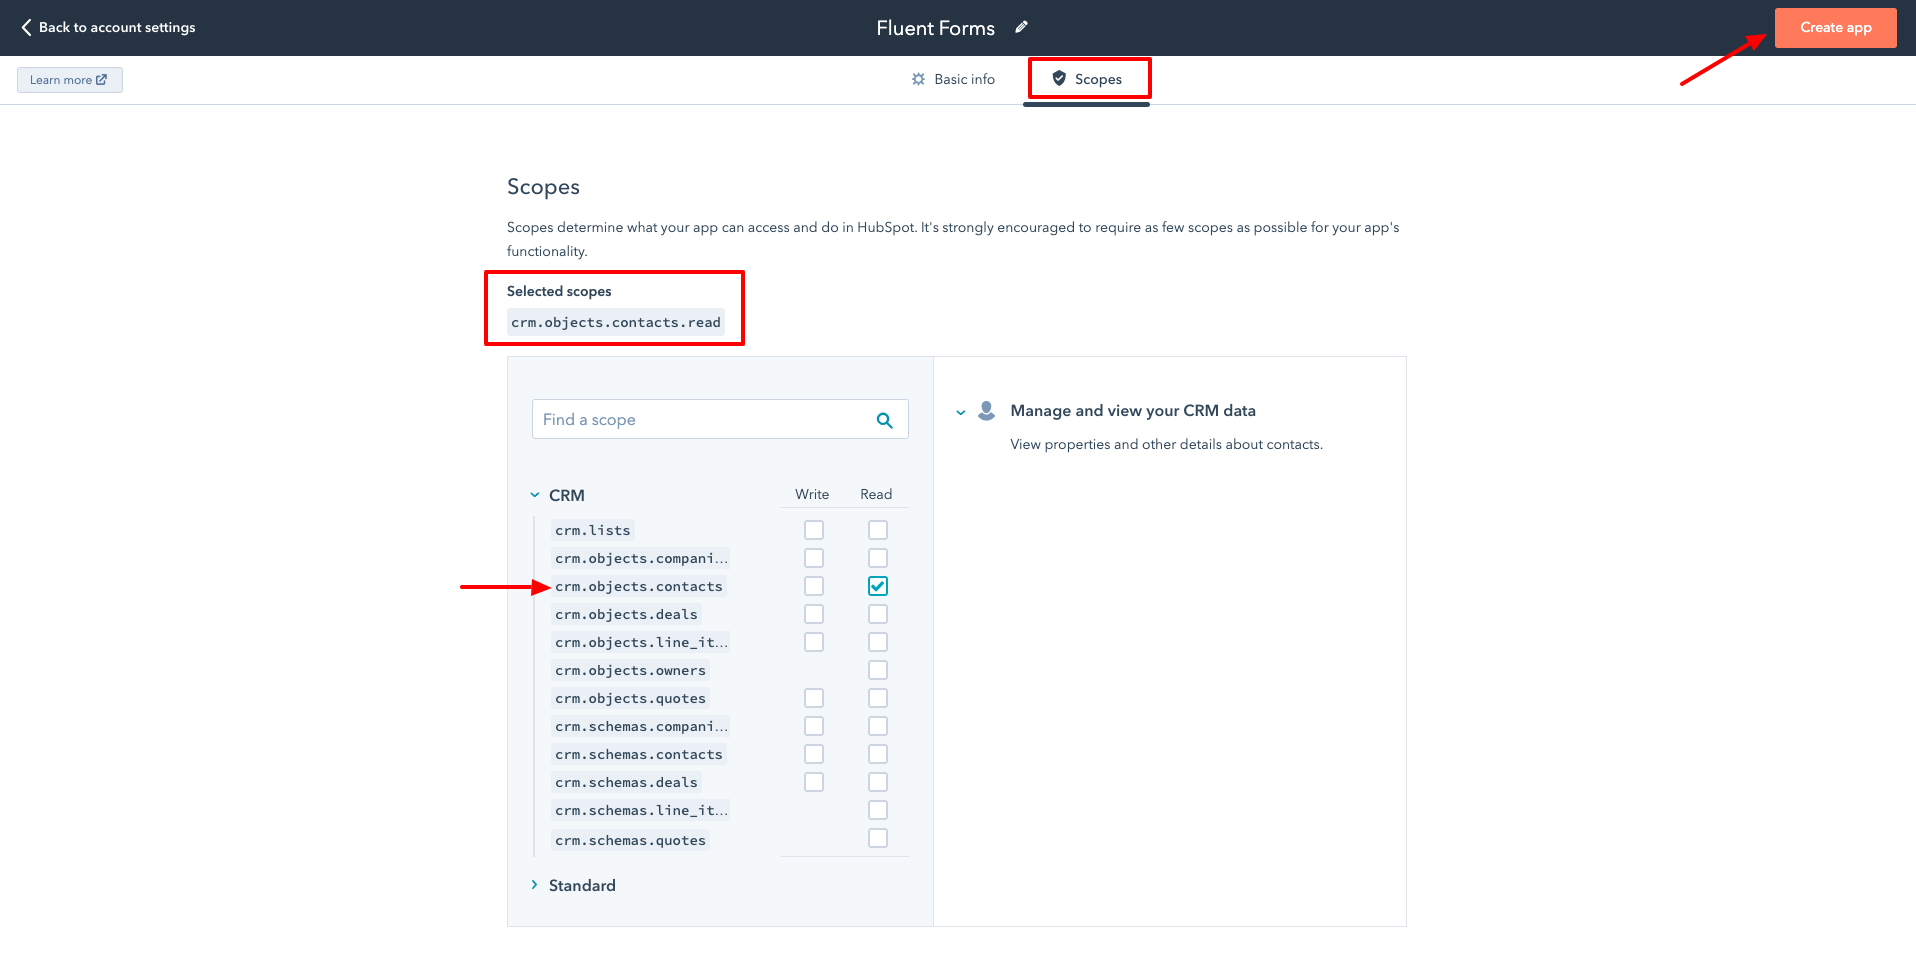Enable Read for crm.objects.quotes
The width and height of the screenshot is (1916, 956).
click(x=878, y=698)
